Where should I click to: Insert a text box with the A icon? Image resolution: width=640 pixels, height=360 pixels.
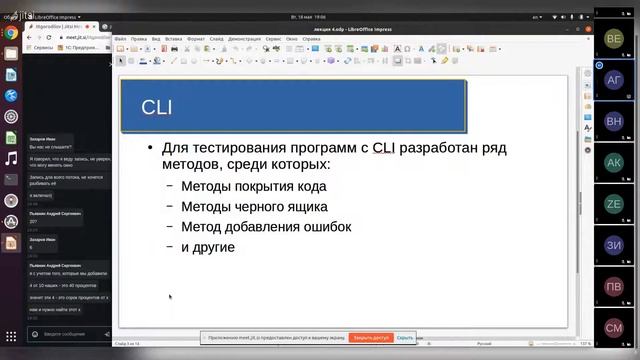397,49
